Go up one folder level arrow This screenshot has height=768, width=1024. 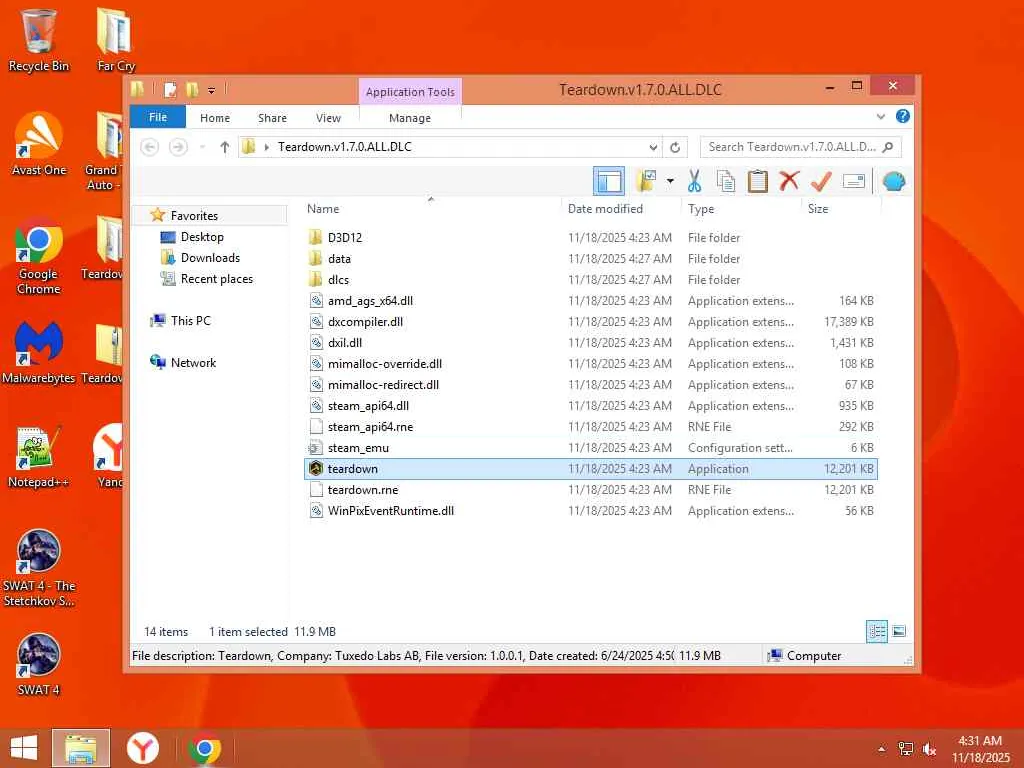click(225, 148)
